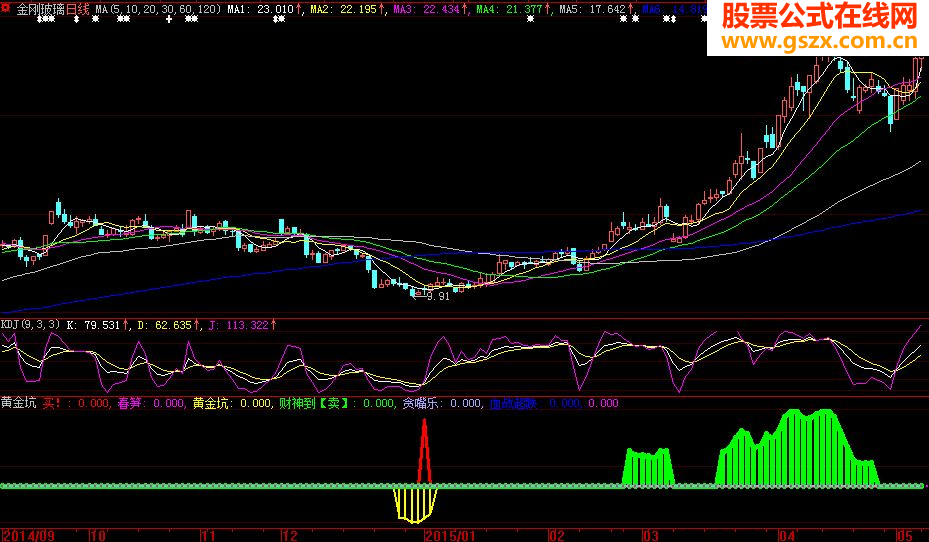Click the plus info marker below the MA header
929x542 pixels.
(169, 20)
